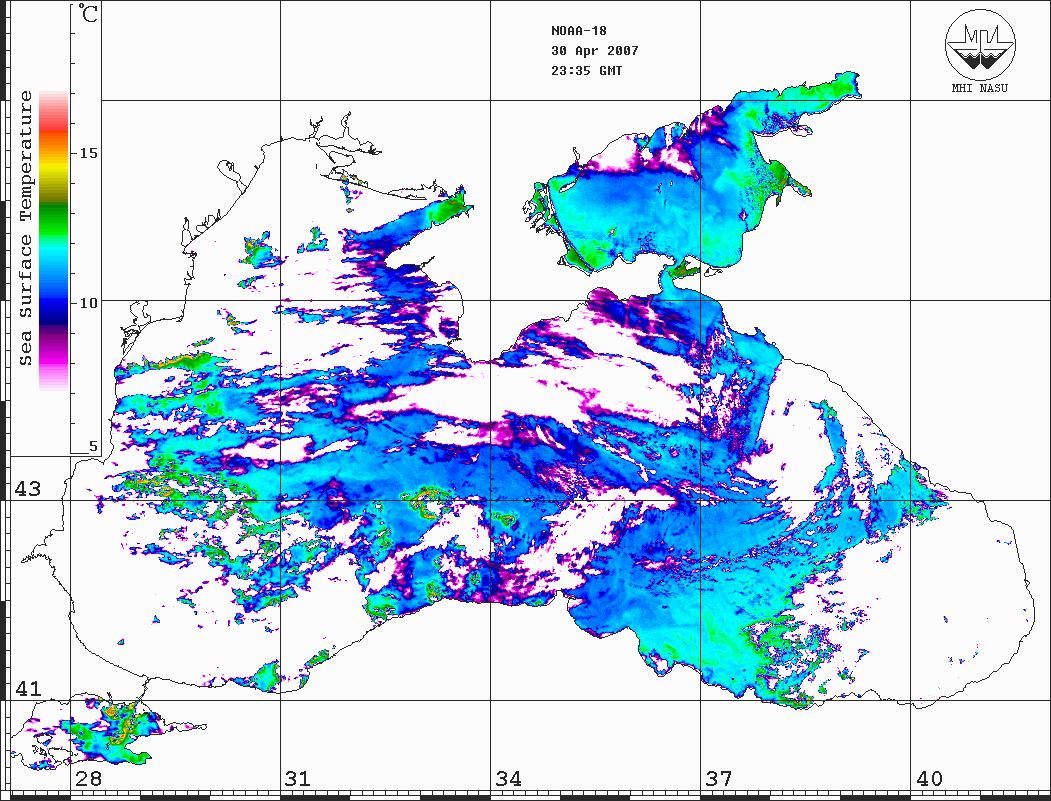Click the 'Sea Surface Temperature' vertical label

tap(25, 229)
